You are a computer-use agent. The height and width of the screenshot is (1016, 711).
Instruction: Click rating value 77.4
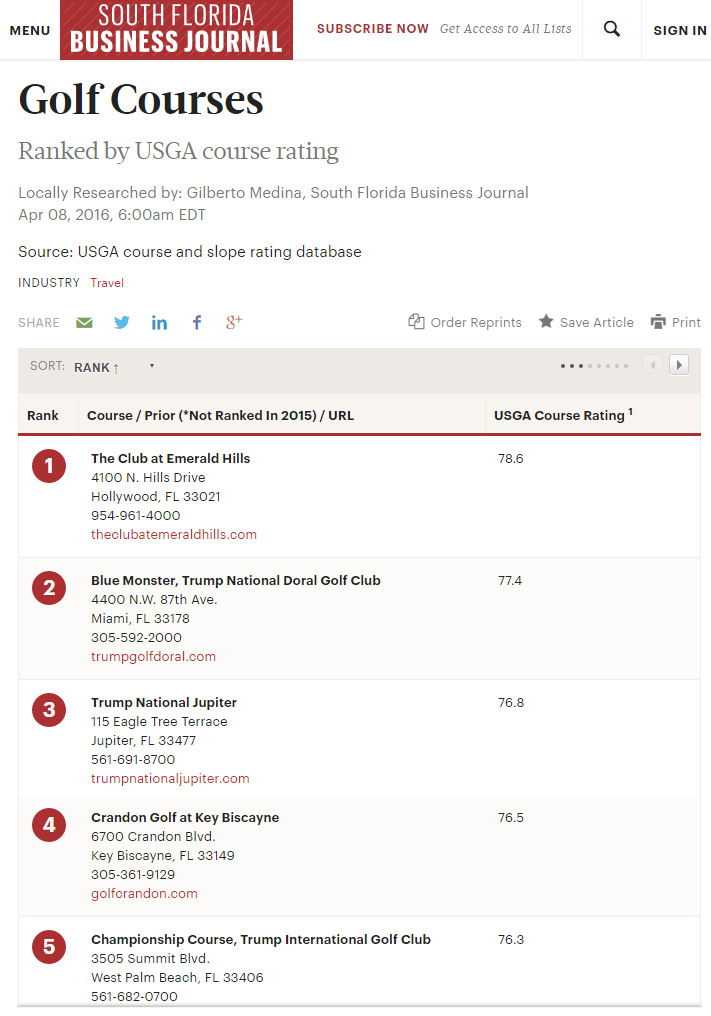point(509,580)
